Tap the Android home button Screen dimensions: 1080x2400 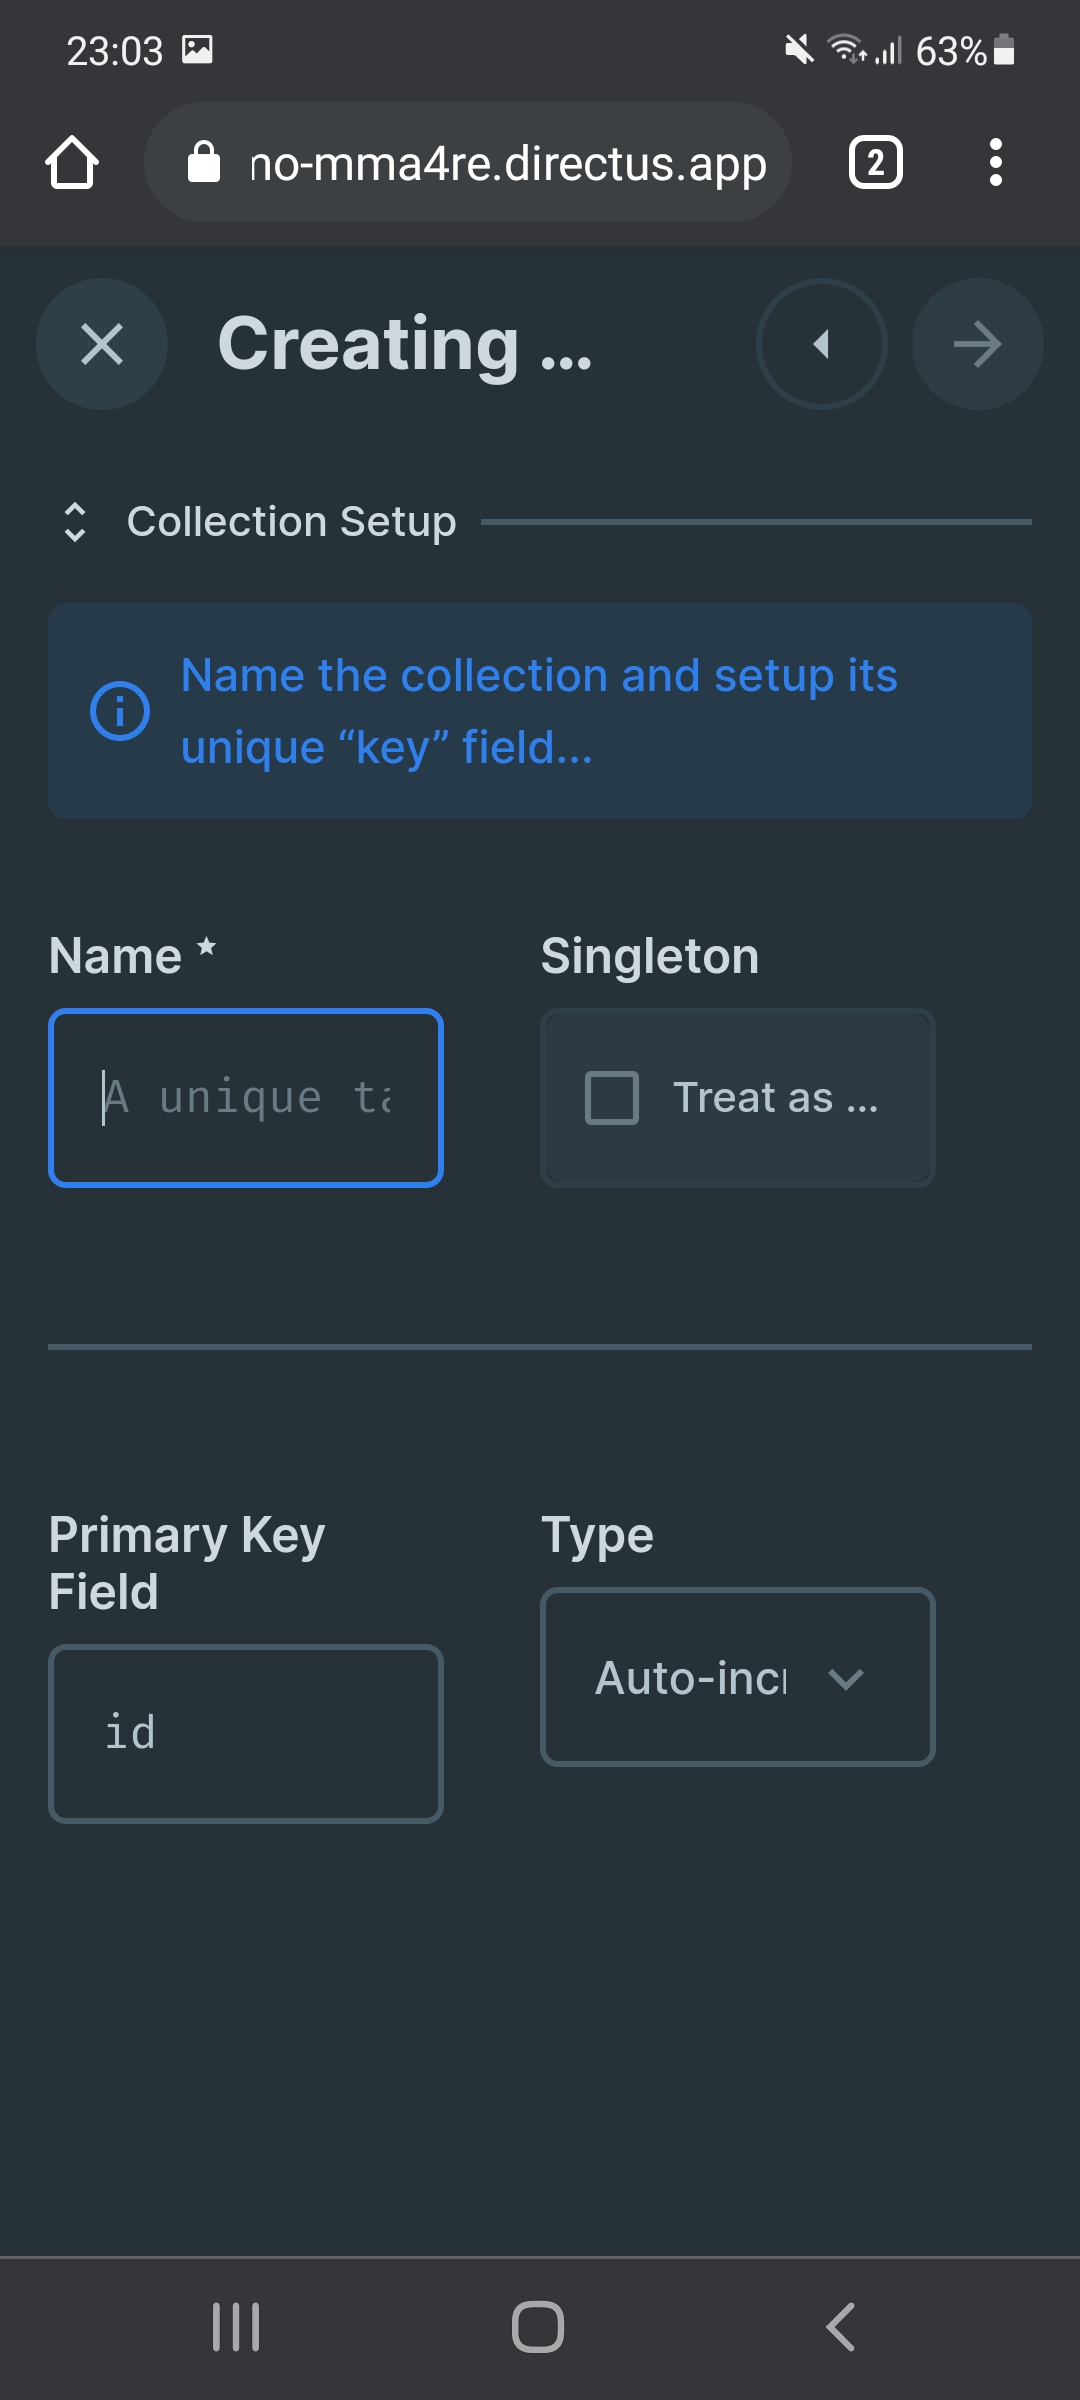point(538,2325)
